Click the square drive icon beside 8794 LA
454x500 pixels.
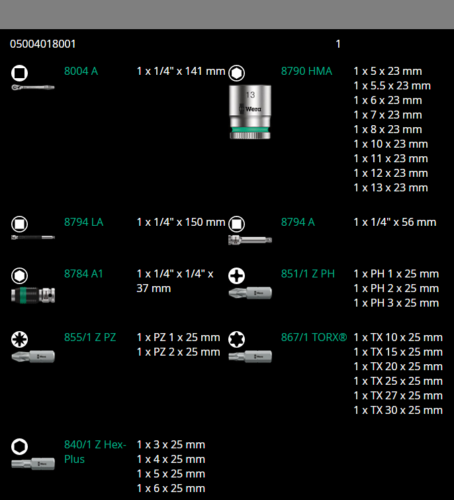pos(19,224)
